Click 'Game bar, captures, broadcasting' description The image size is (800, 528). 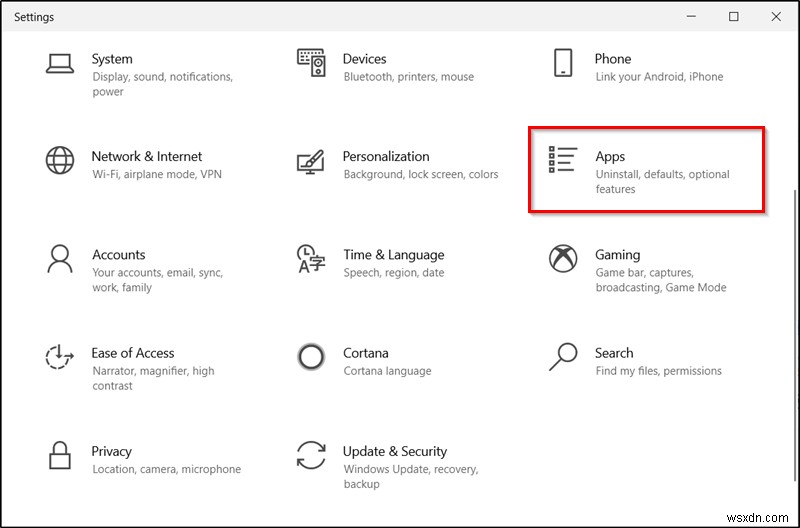(661, 280)
